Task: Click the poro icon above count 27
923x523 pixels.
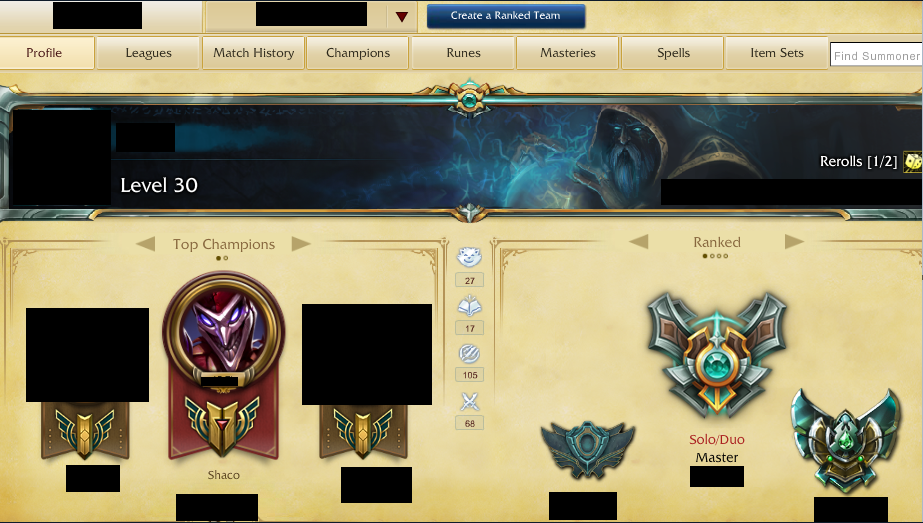Action: point(469,257)
